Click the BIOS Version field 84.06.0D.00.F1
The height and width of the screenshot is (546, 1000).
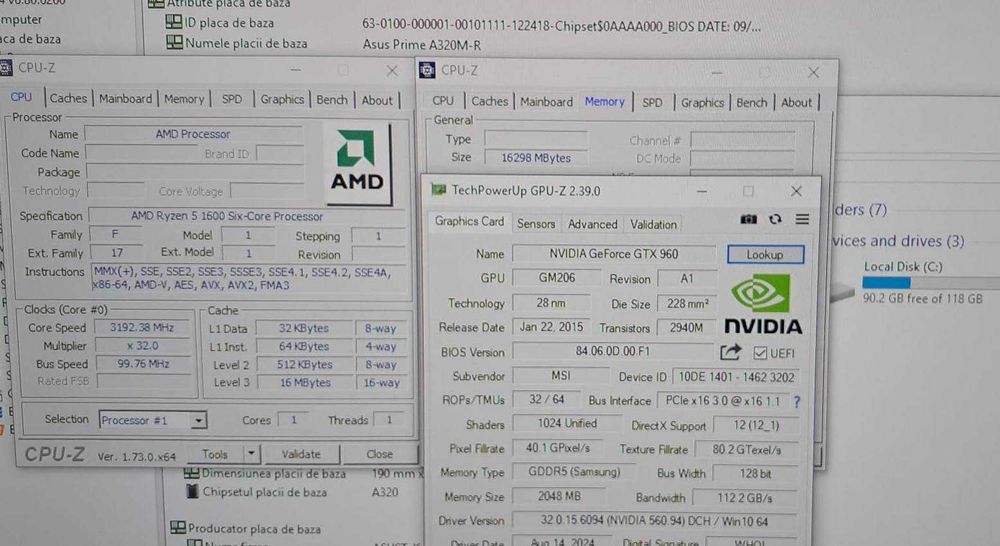tap(613, 351)
